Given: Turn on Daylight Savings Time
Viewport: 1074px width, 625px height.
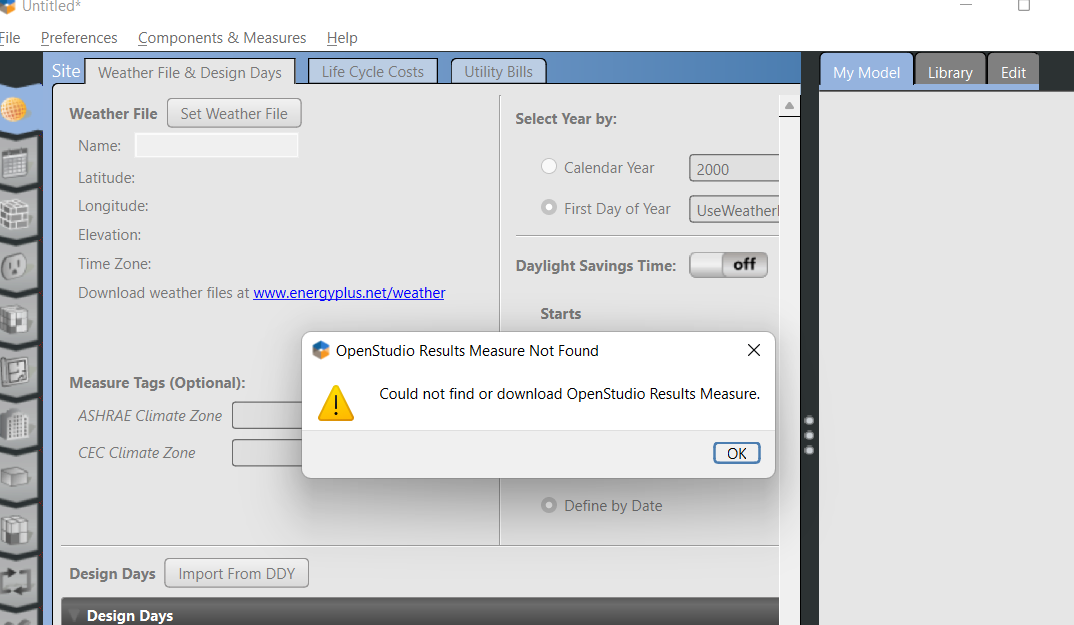Looking at the screenshot, I should (728, 264).
